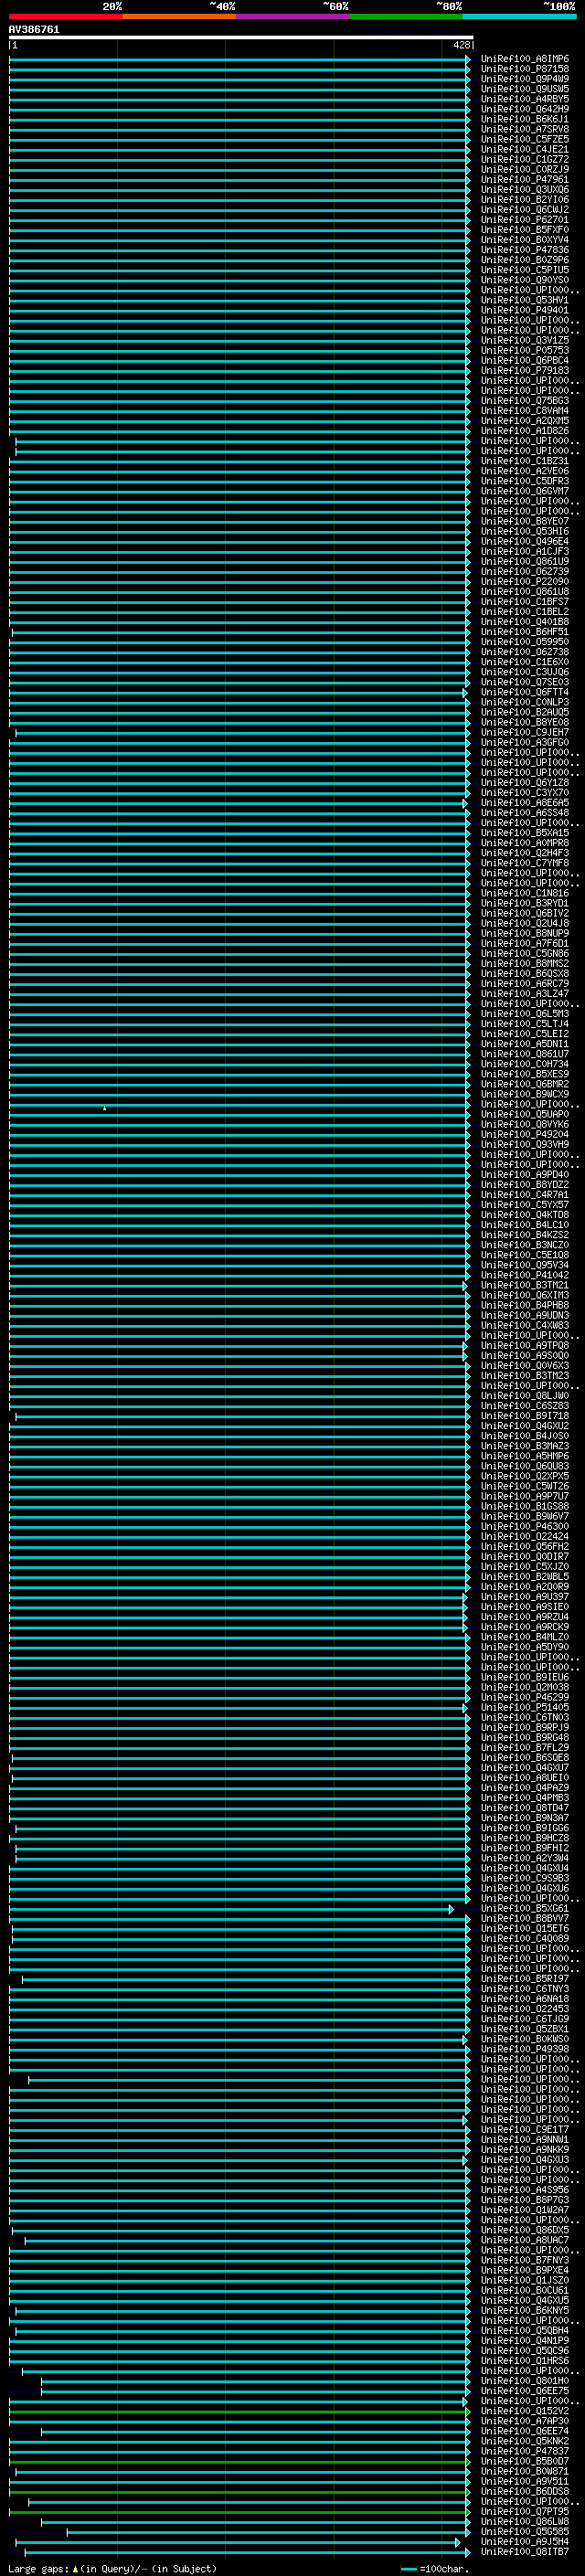
Task: Open hit UniRef100_B3MAZ3
Action: [x=525, y=1447]
